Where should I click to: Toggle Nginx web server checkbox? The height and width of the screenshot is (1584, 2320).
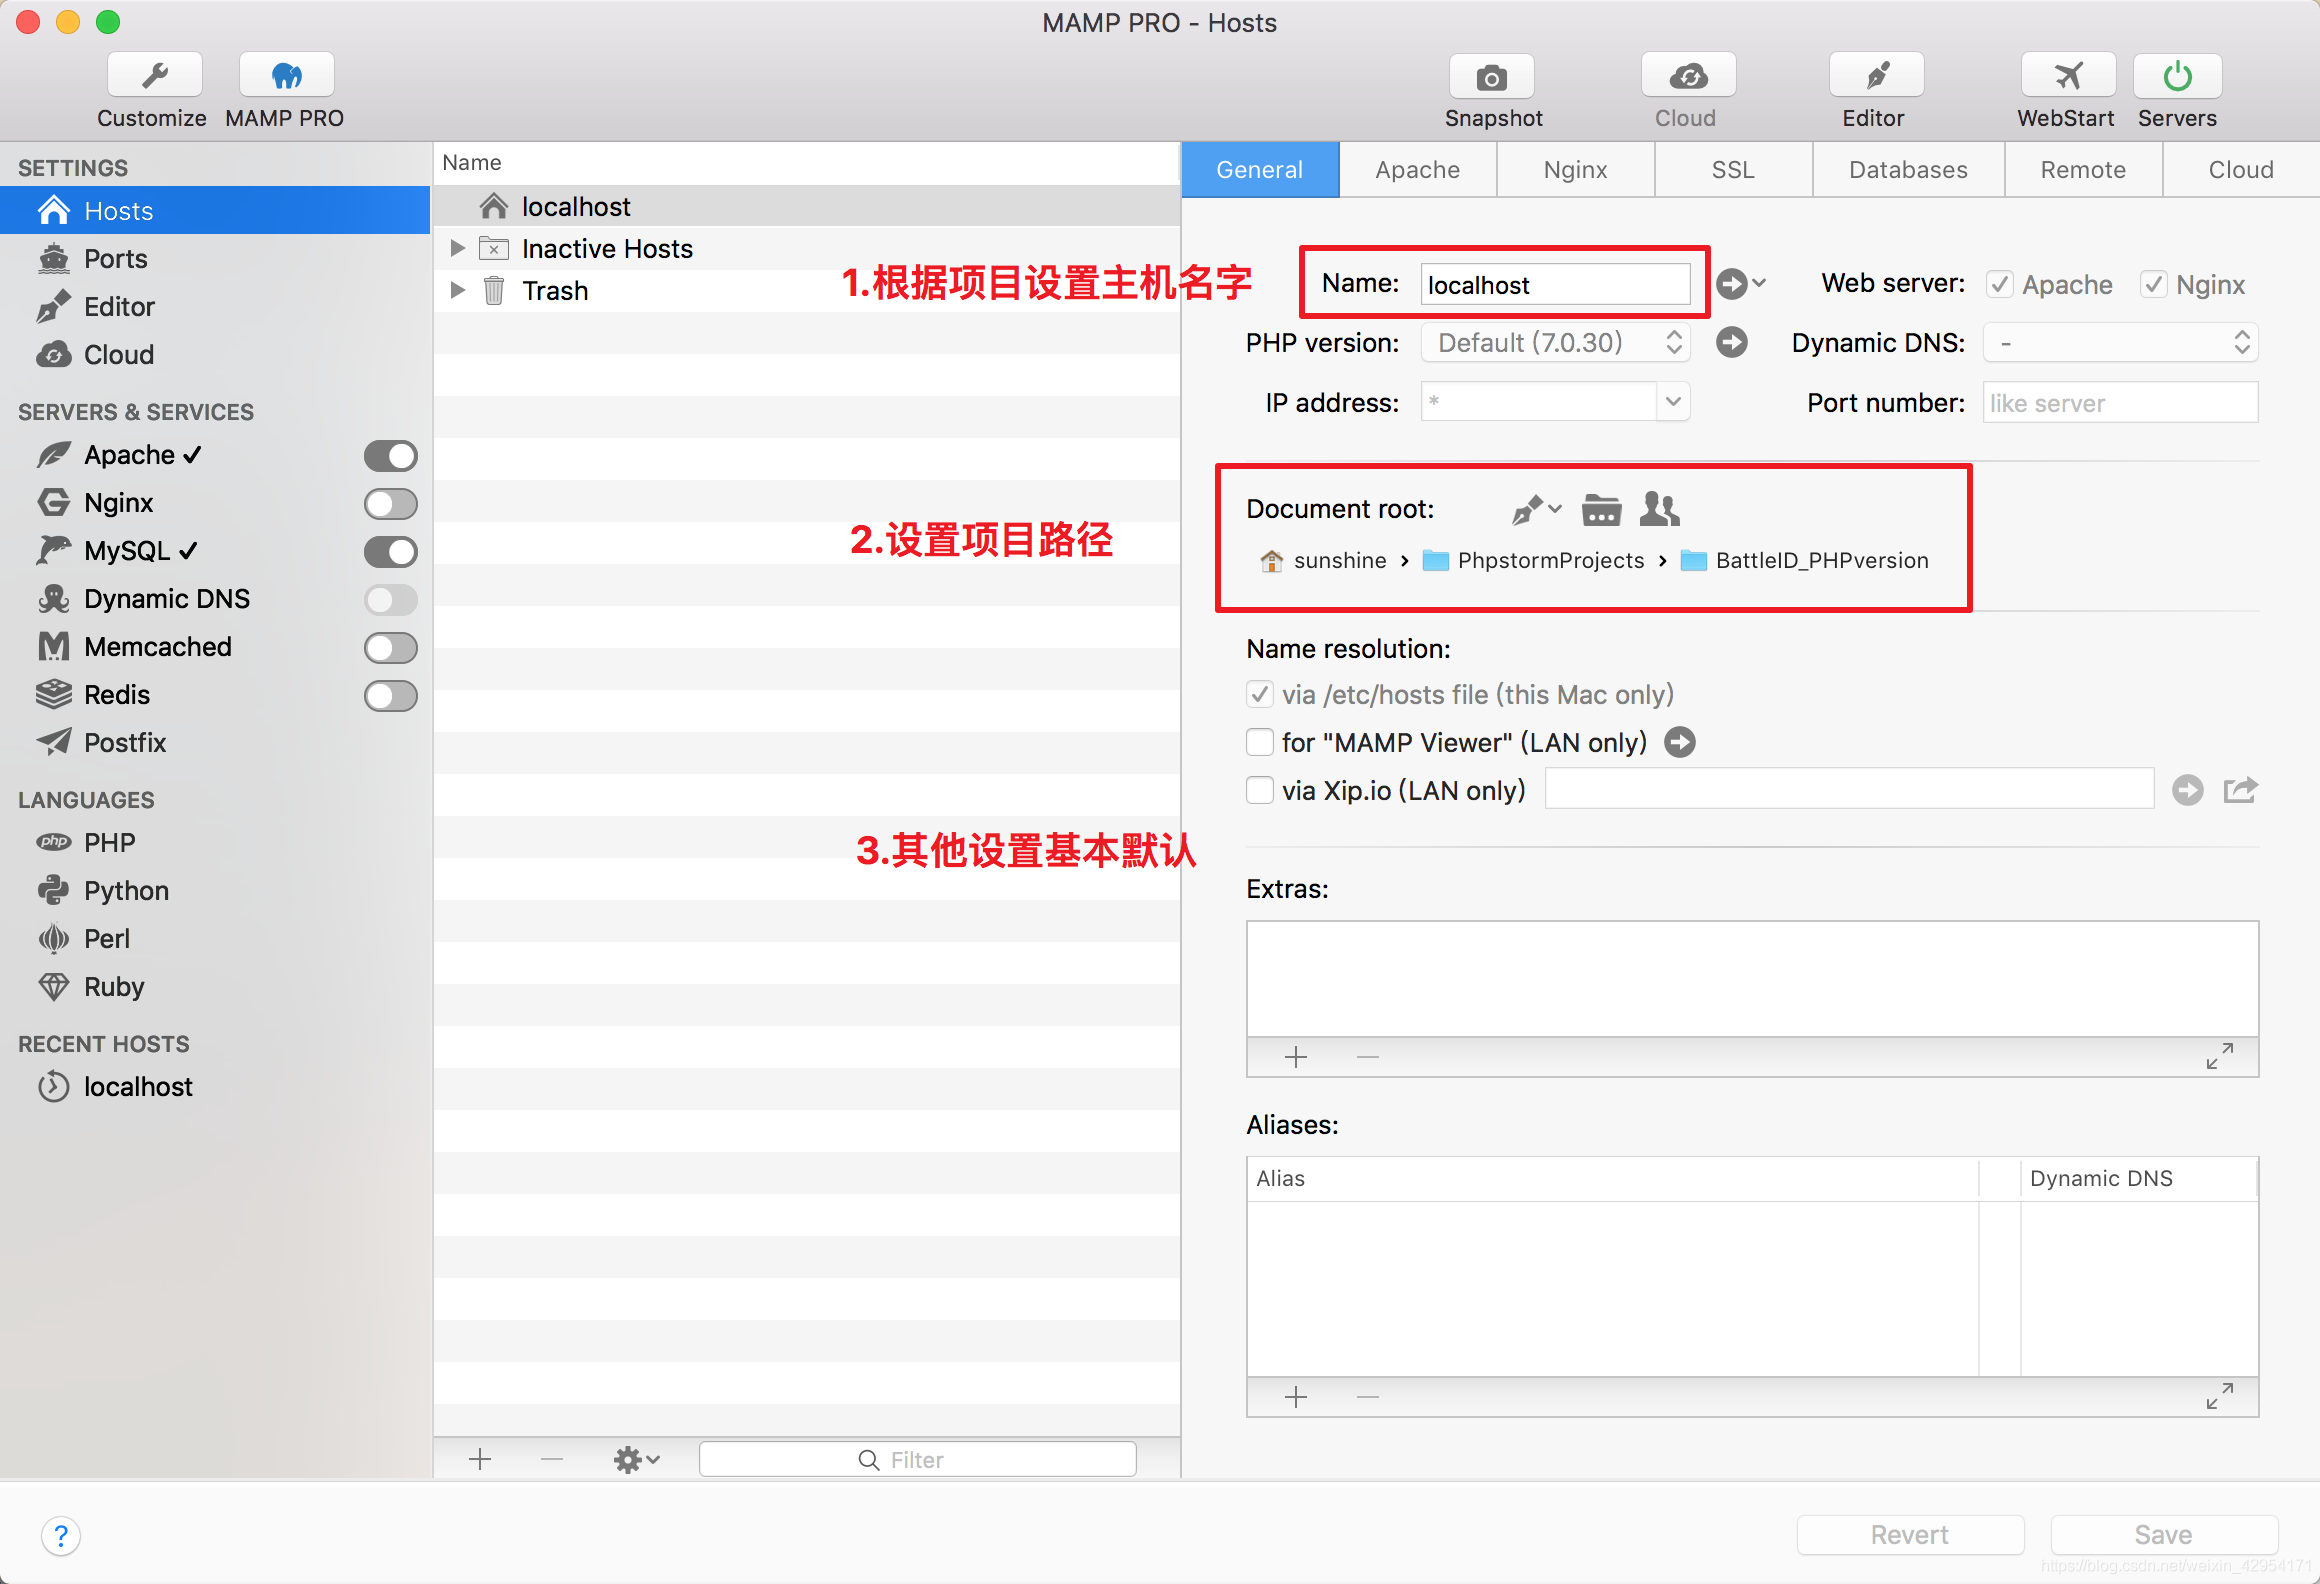pos(2154,285)
